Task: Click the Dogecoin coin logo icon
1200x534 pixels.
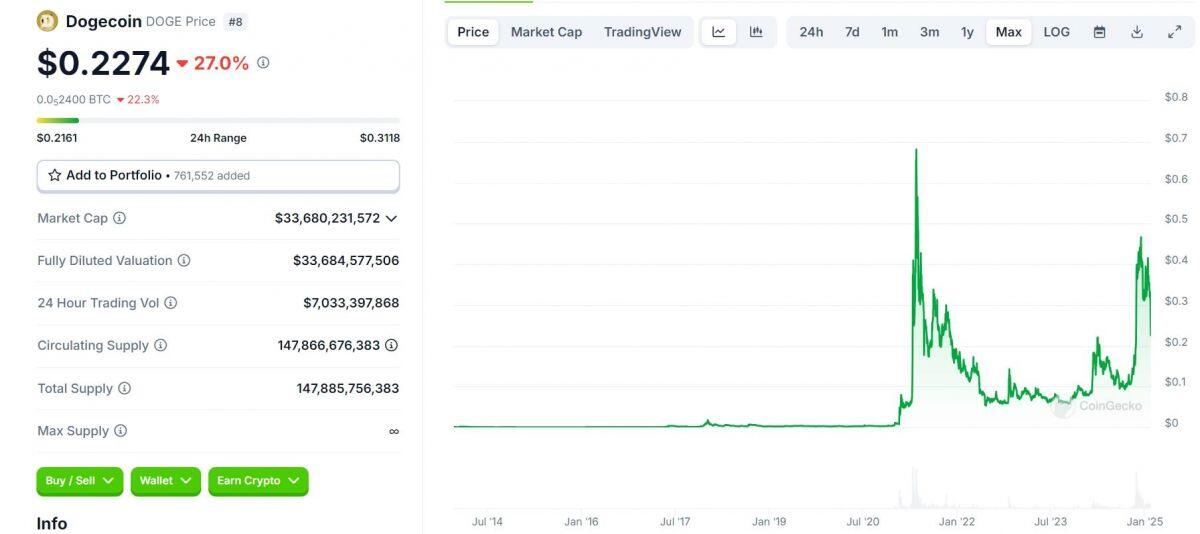Action: pos(47,20)
